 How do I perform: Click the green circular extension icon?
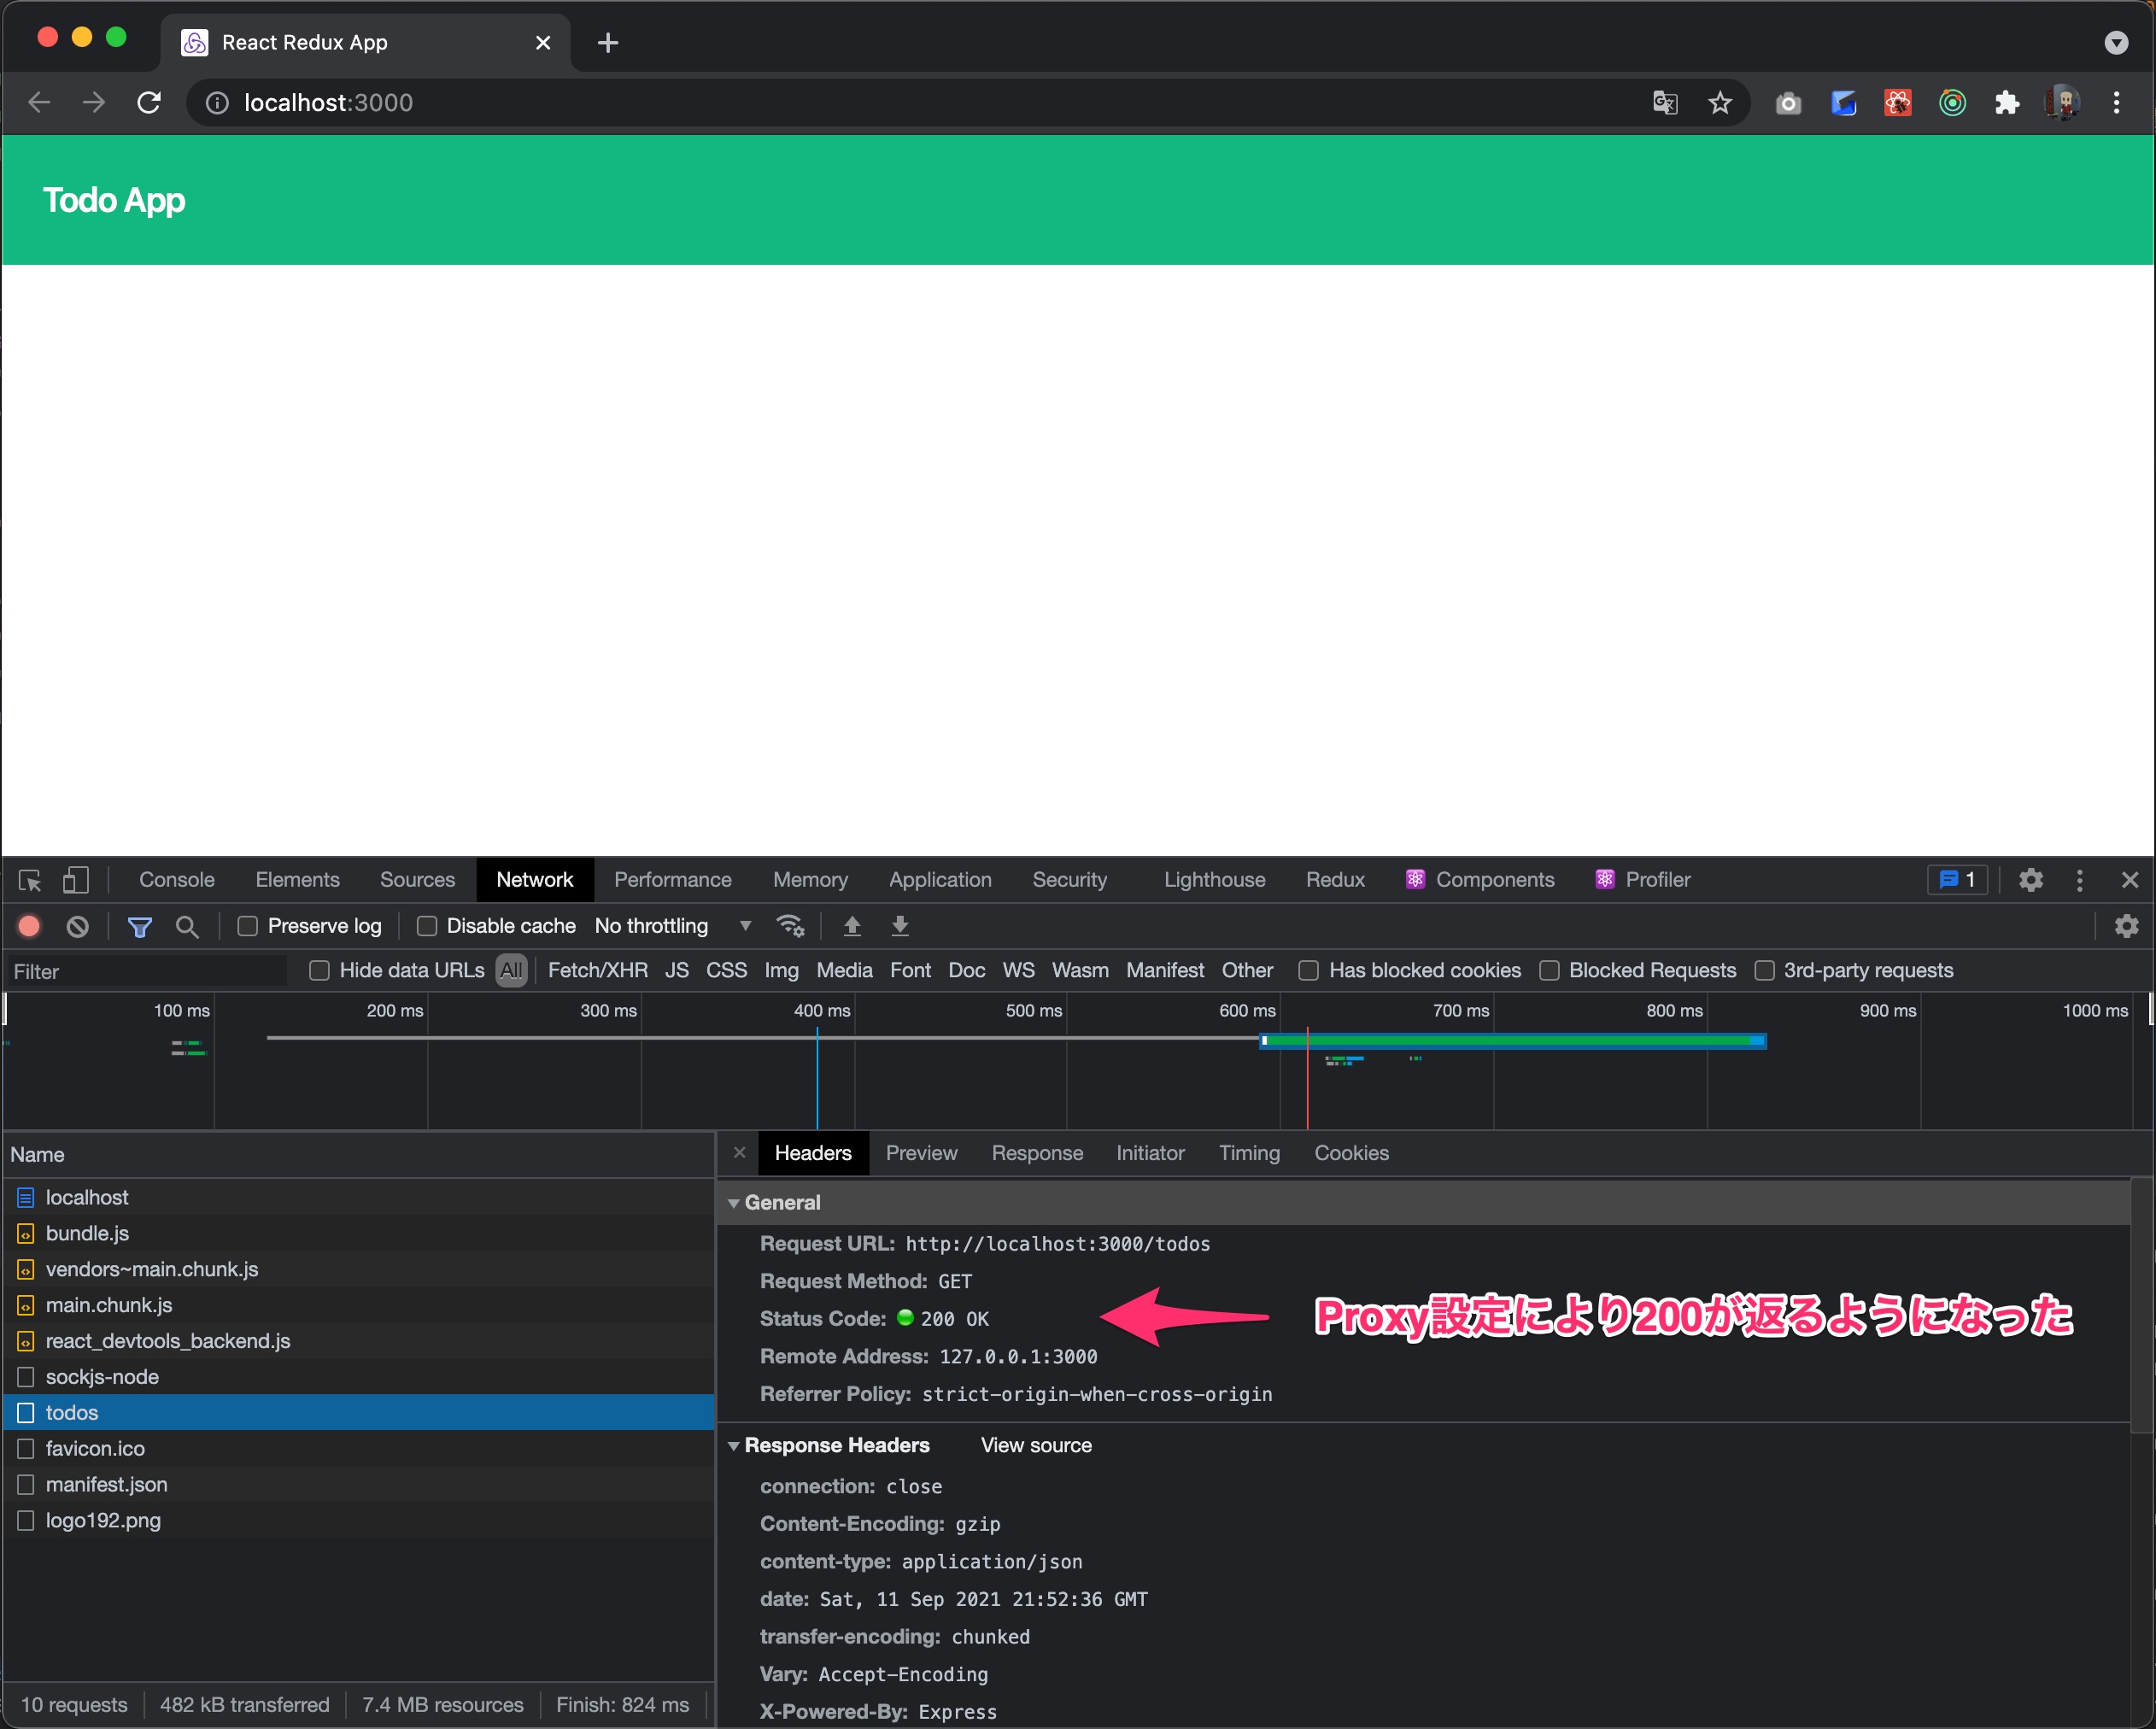(x=1952, y=102)
